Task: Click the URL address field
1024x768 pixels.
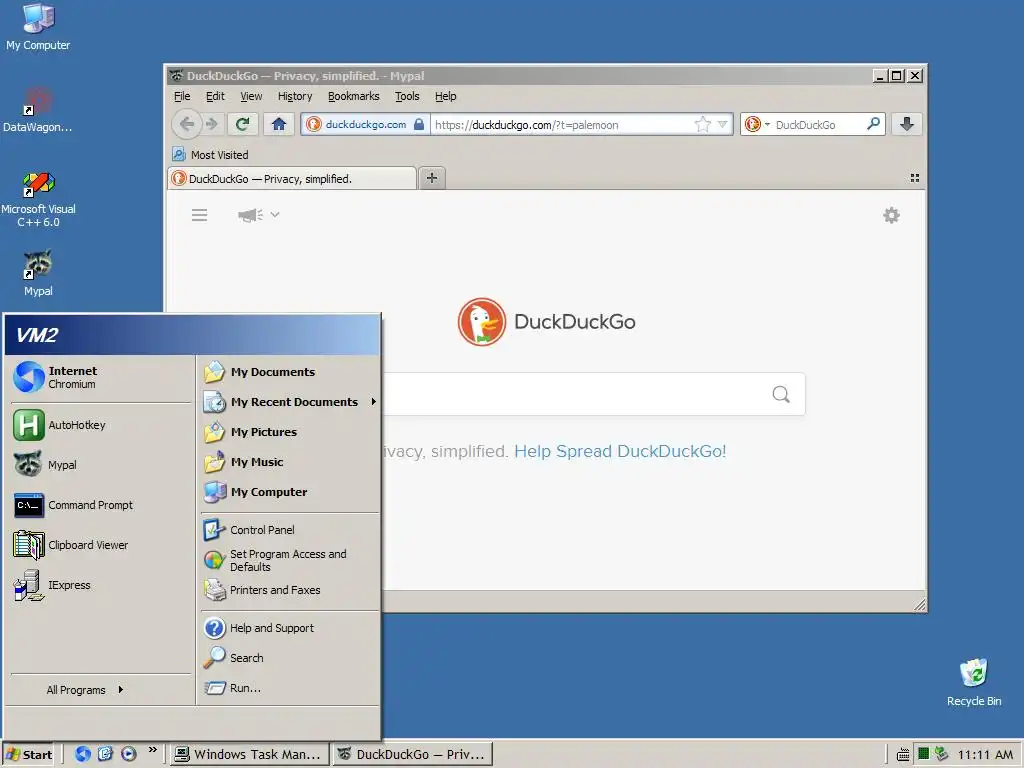Action: (x=562, y=124)
